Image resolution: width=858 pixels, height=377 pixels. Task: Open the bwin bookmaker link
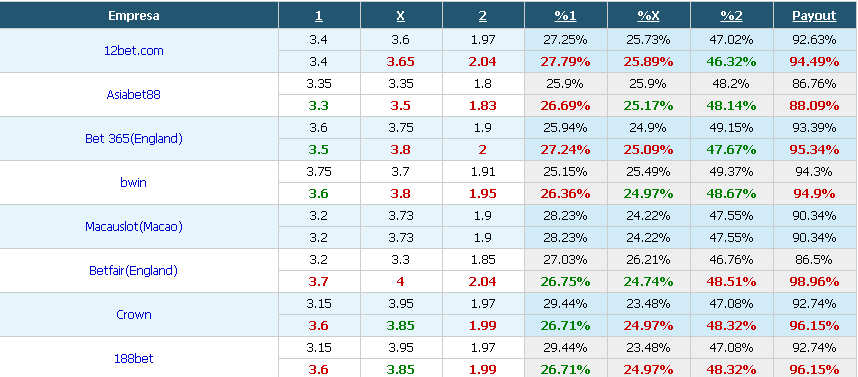tap(134, 183)
